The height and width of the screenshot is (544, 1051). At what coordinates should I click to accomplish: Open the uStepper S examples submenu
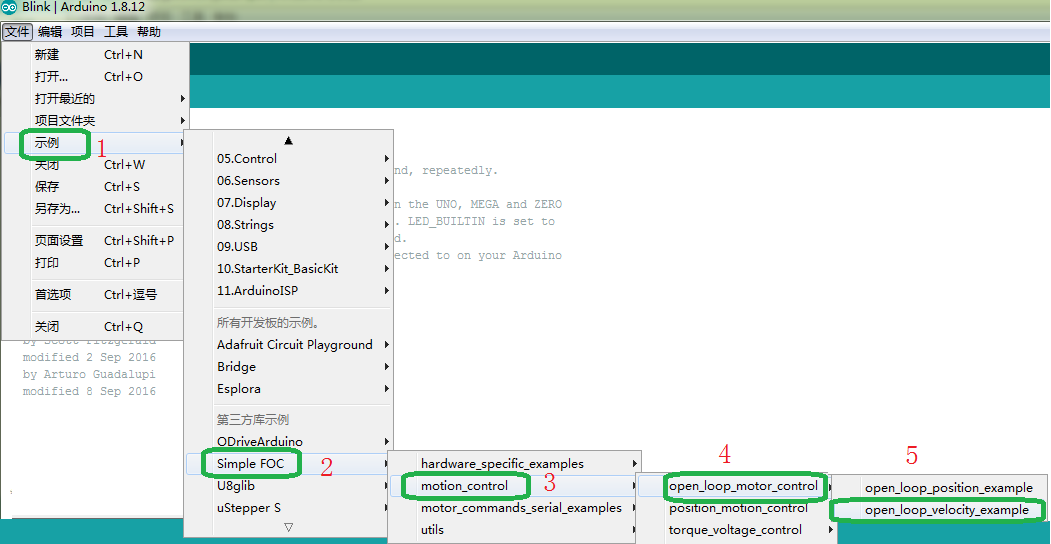click(x=289, y=508)
